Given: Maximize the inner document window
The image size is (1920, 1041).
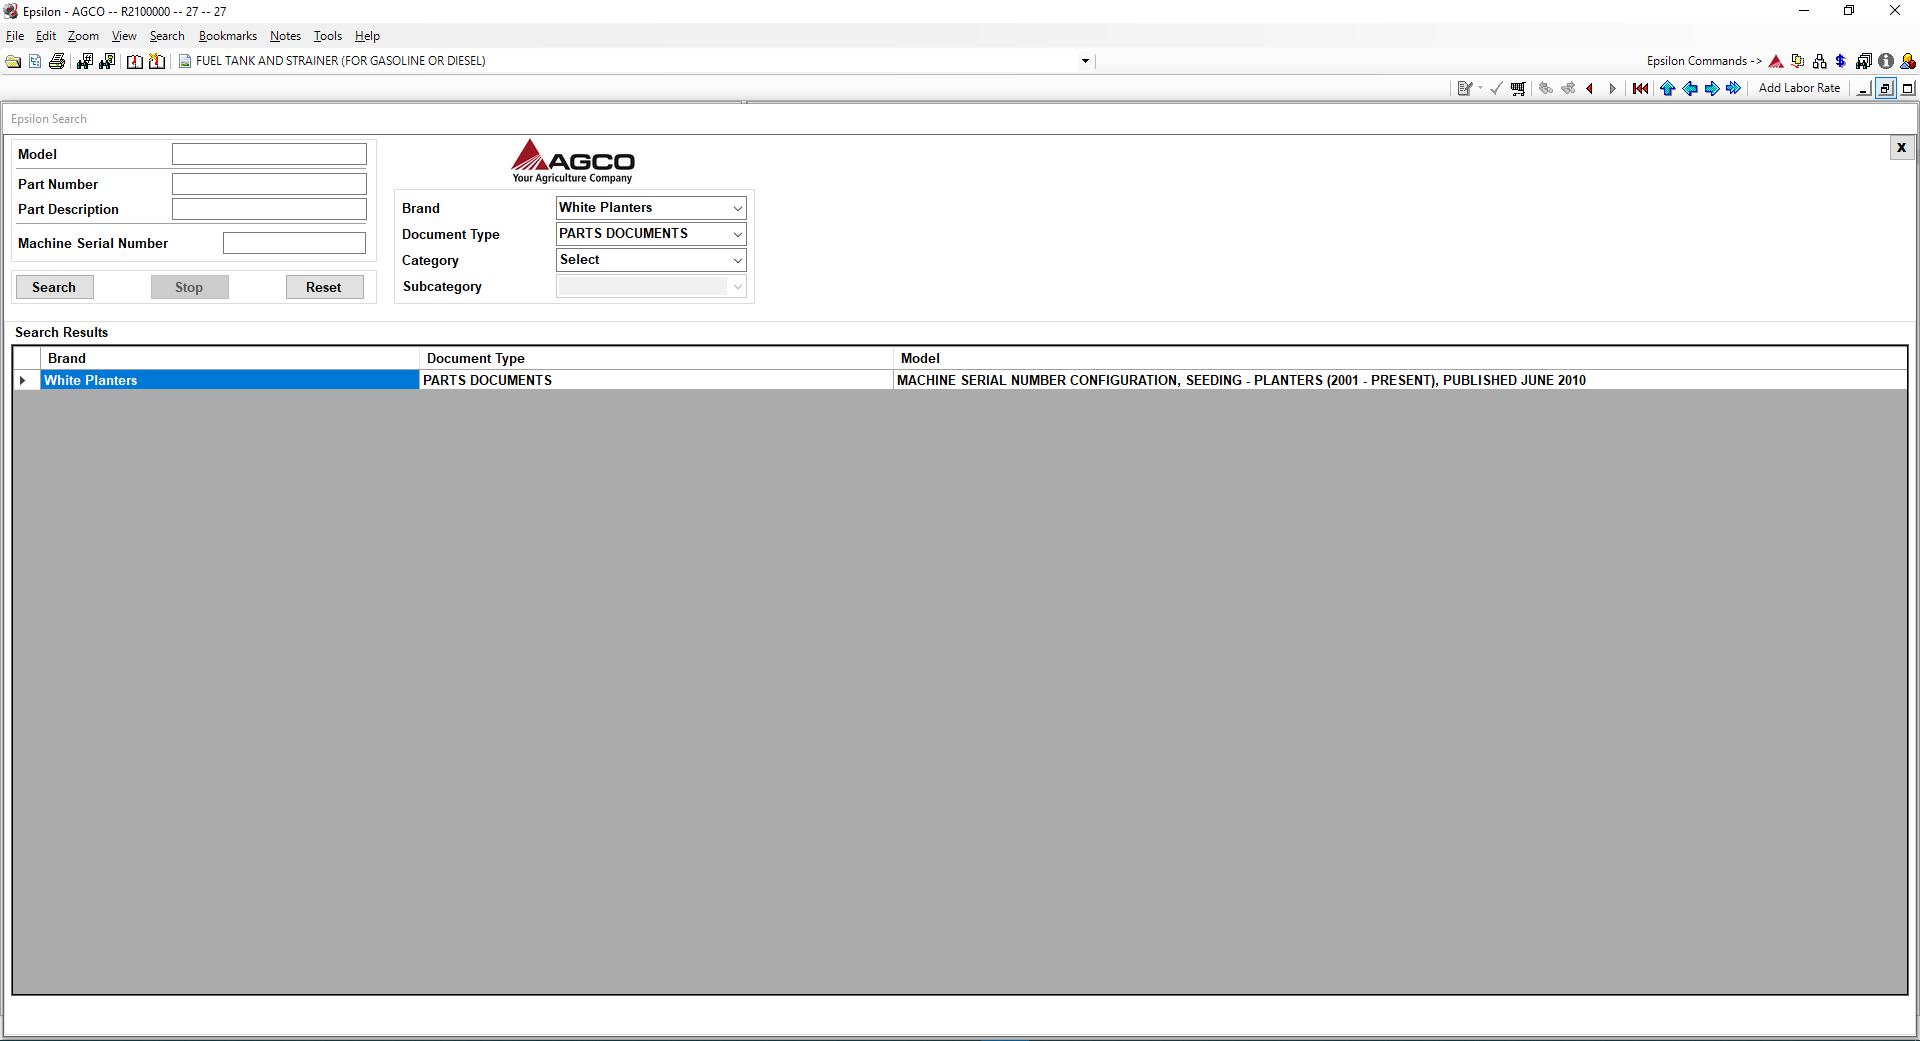Looking at the screenshot, I should (x=1908, y=88).
